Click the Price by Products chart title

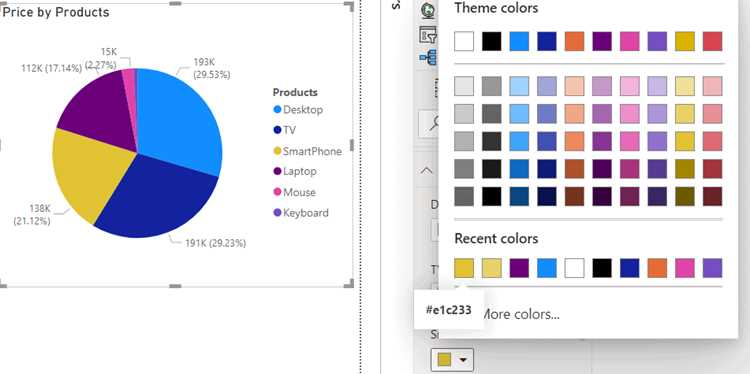[56, 12]
